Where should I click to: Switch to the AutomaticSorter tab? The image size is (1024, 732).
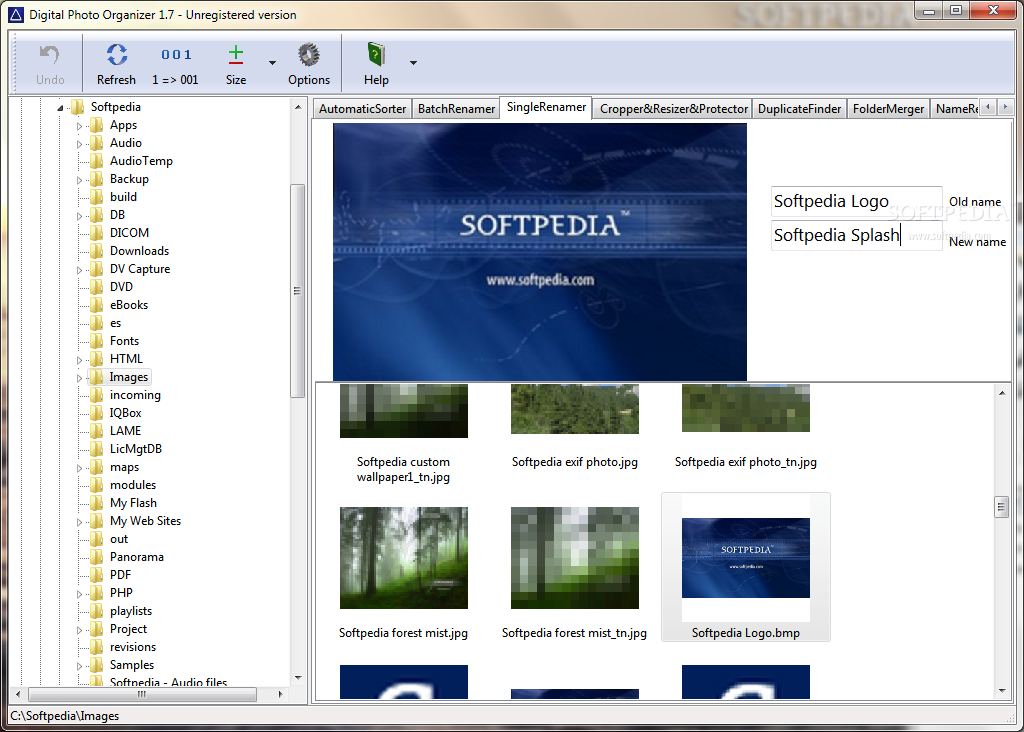[x=362, y=108]
